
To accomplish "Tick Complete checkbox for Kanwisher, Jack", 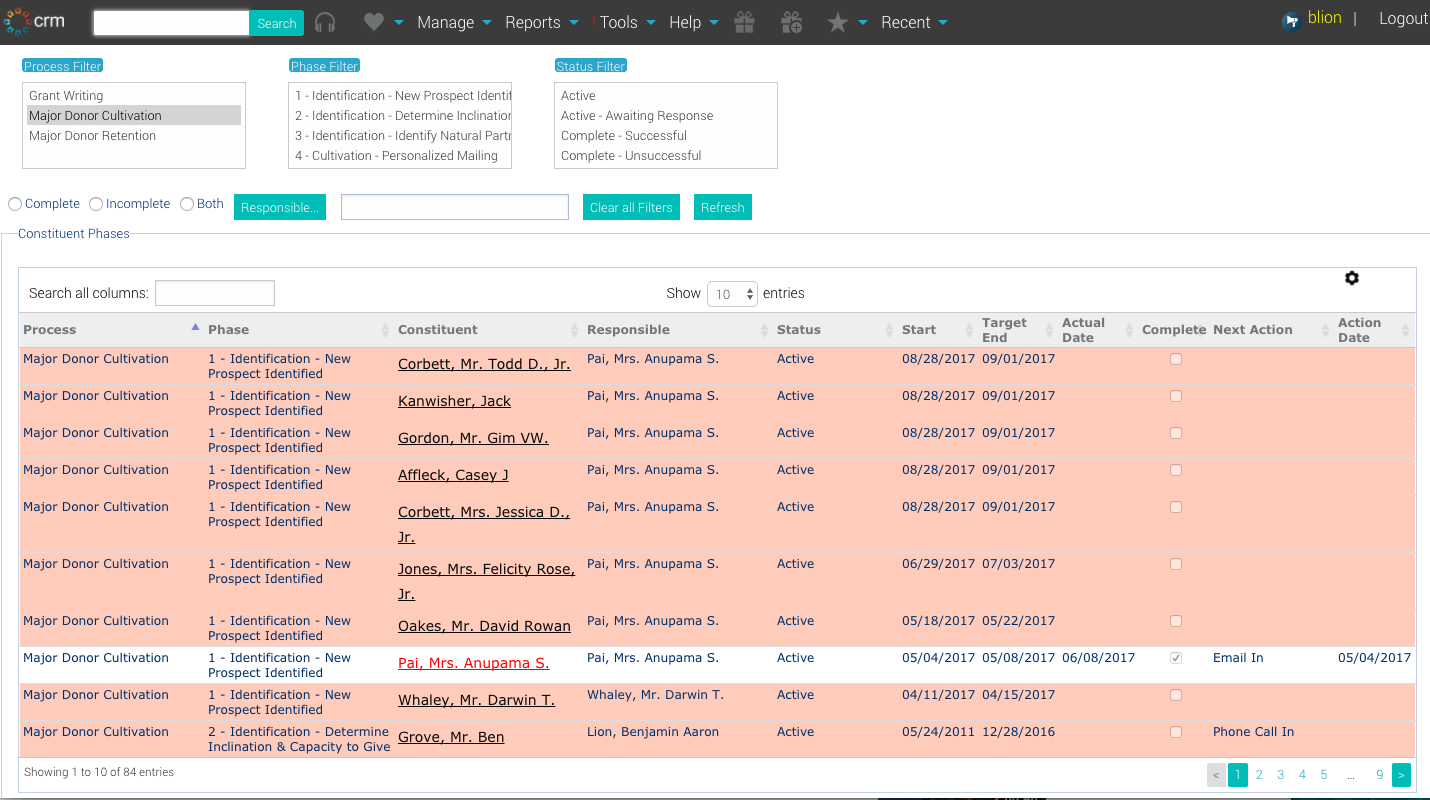I will click(1176, 396).
